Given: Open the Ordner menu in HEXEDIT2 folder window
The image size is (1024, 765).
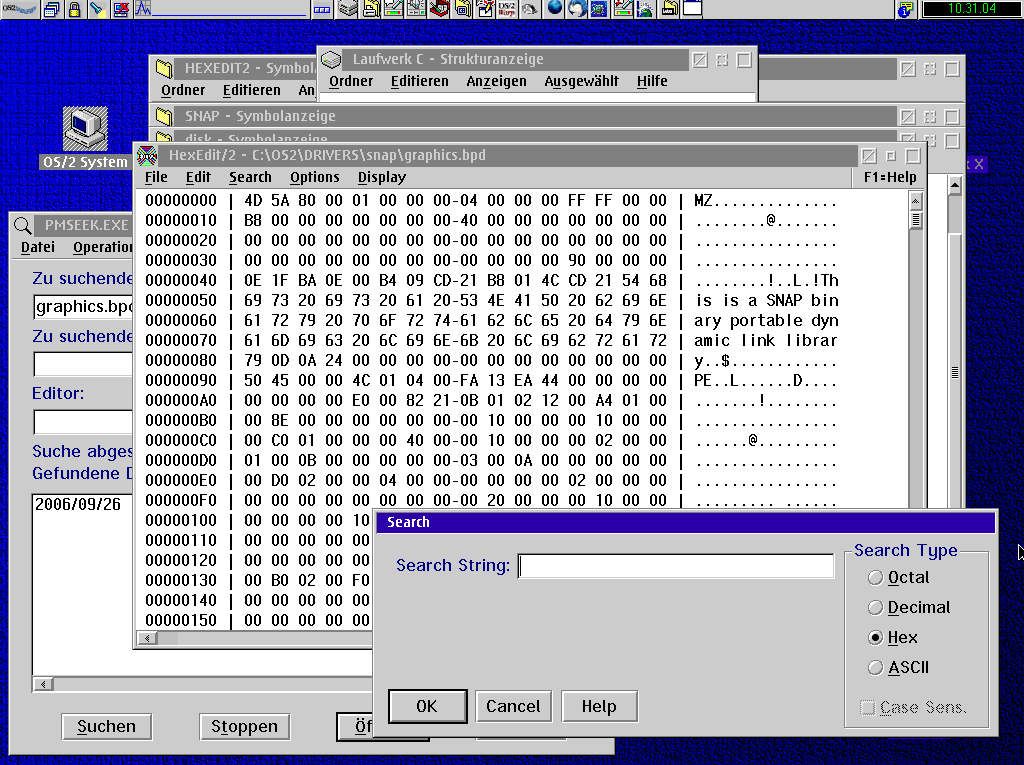Looking at the screenshot, I should click(x=183, y=91).
